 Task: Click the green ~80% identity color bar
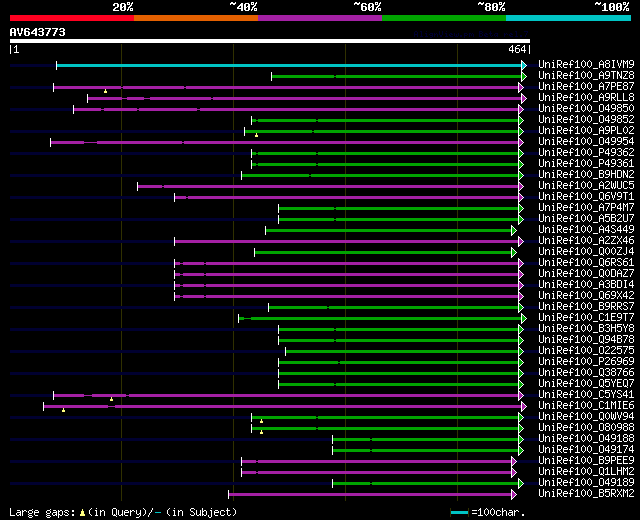point(444,18)
